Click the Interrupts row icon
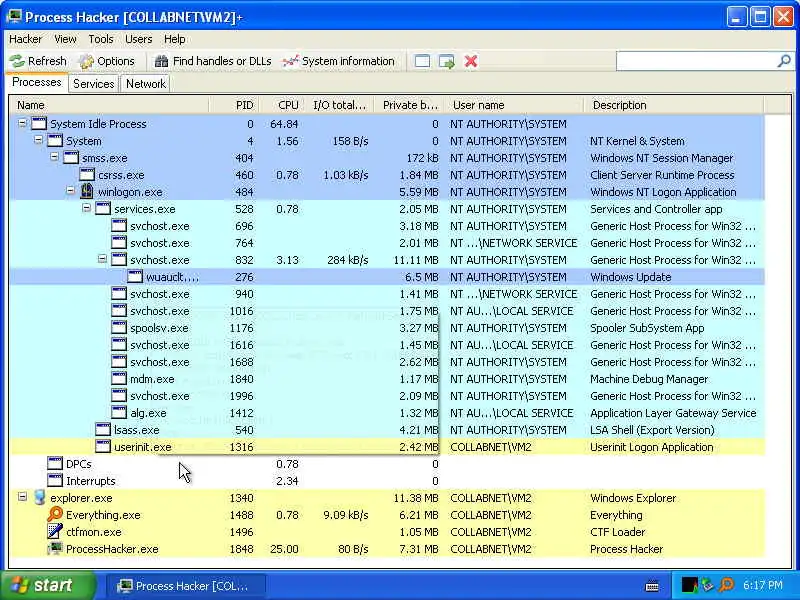 tap(55, 480)
